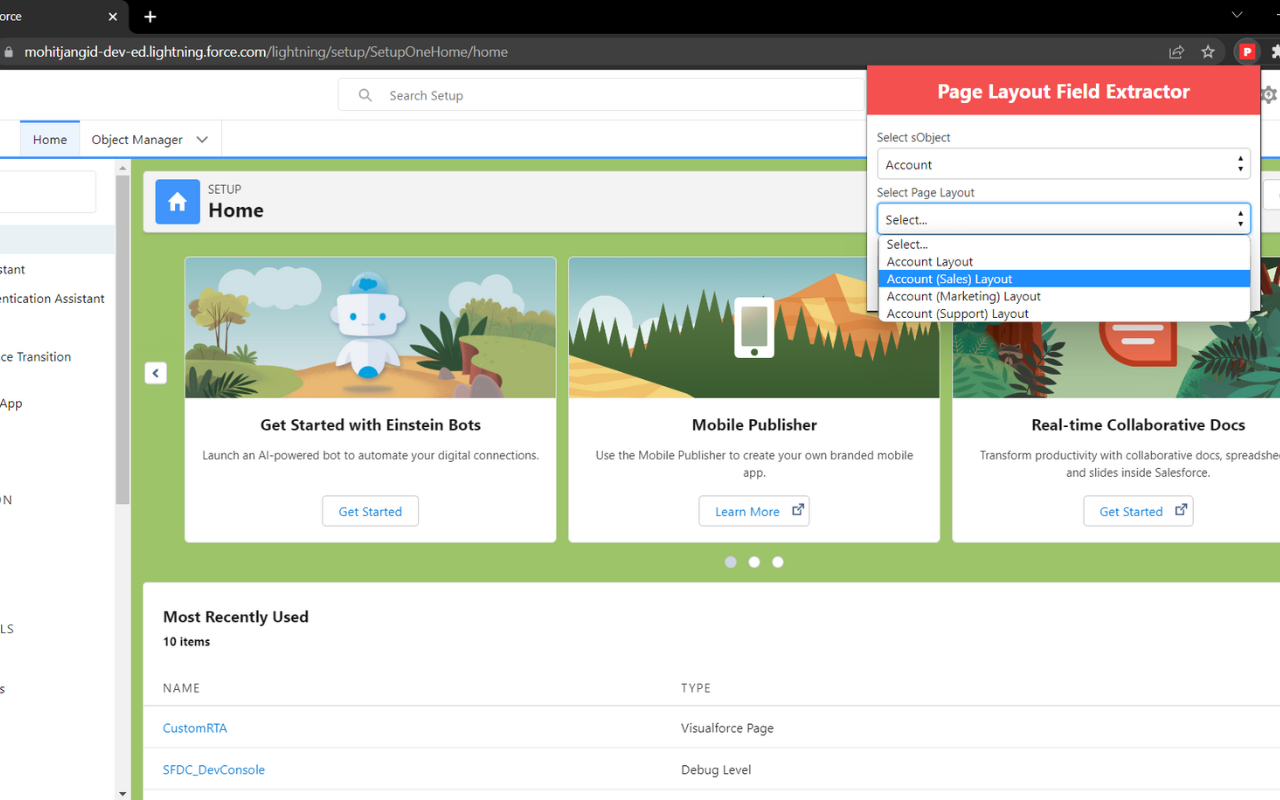Click the Setup gear icon
The height and width of the screenshot is (800, 1280).
point(1270,95)
